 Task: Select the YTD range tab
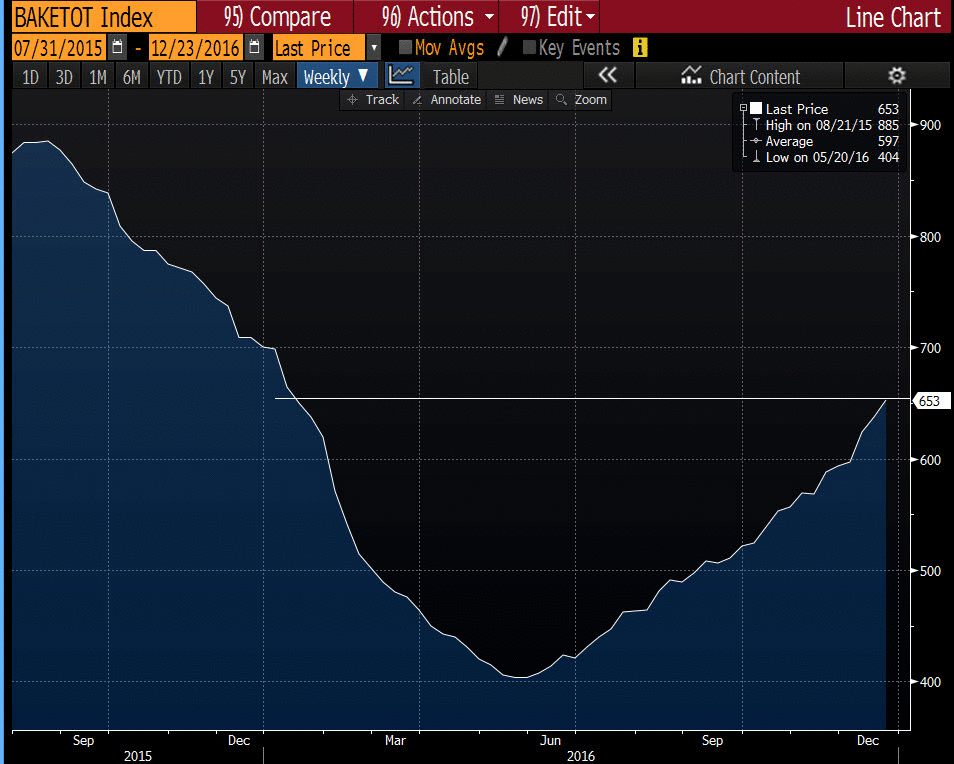coord(169,77)
